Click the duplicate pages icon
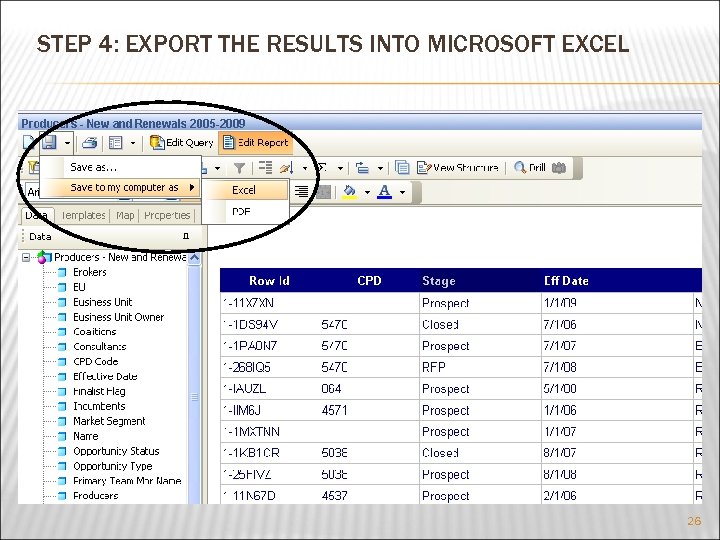The width and height of the screenshot is (720, 540). click(402, 168)
